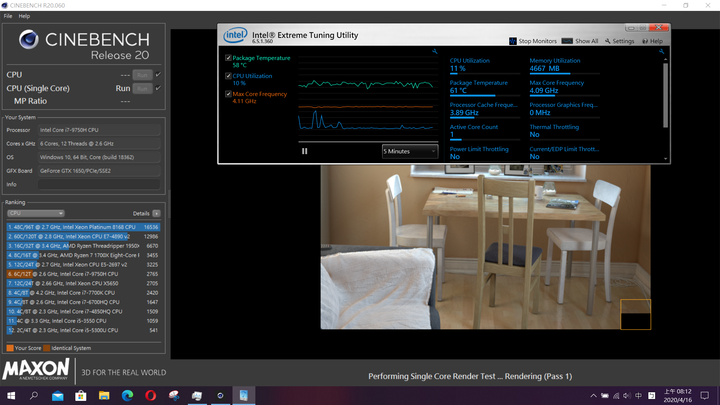Open Help in Intel XTU
The height and width of the screenshot is (405, 720).
pyautogui.click(x=652, y=41)
